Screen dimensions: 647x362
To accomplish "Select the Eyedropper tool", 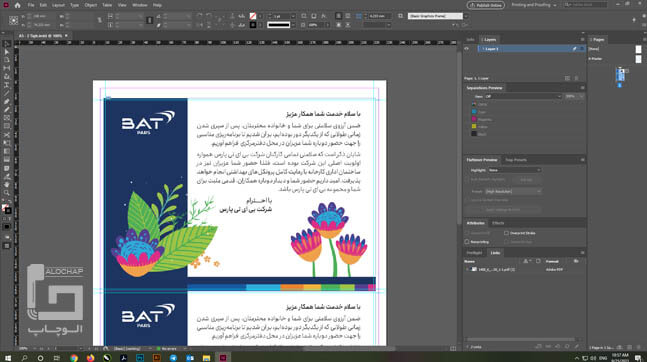I will pos(7,177).
